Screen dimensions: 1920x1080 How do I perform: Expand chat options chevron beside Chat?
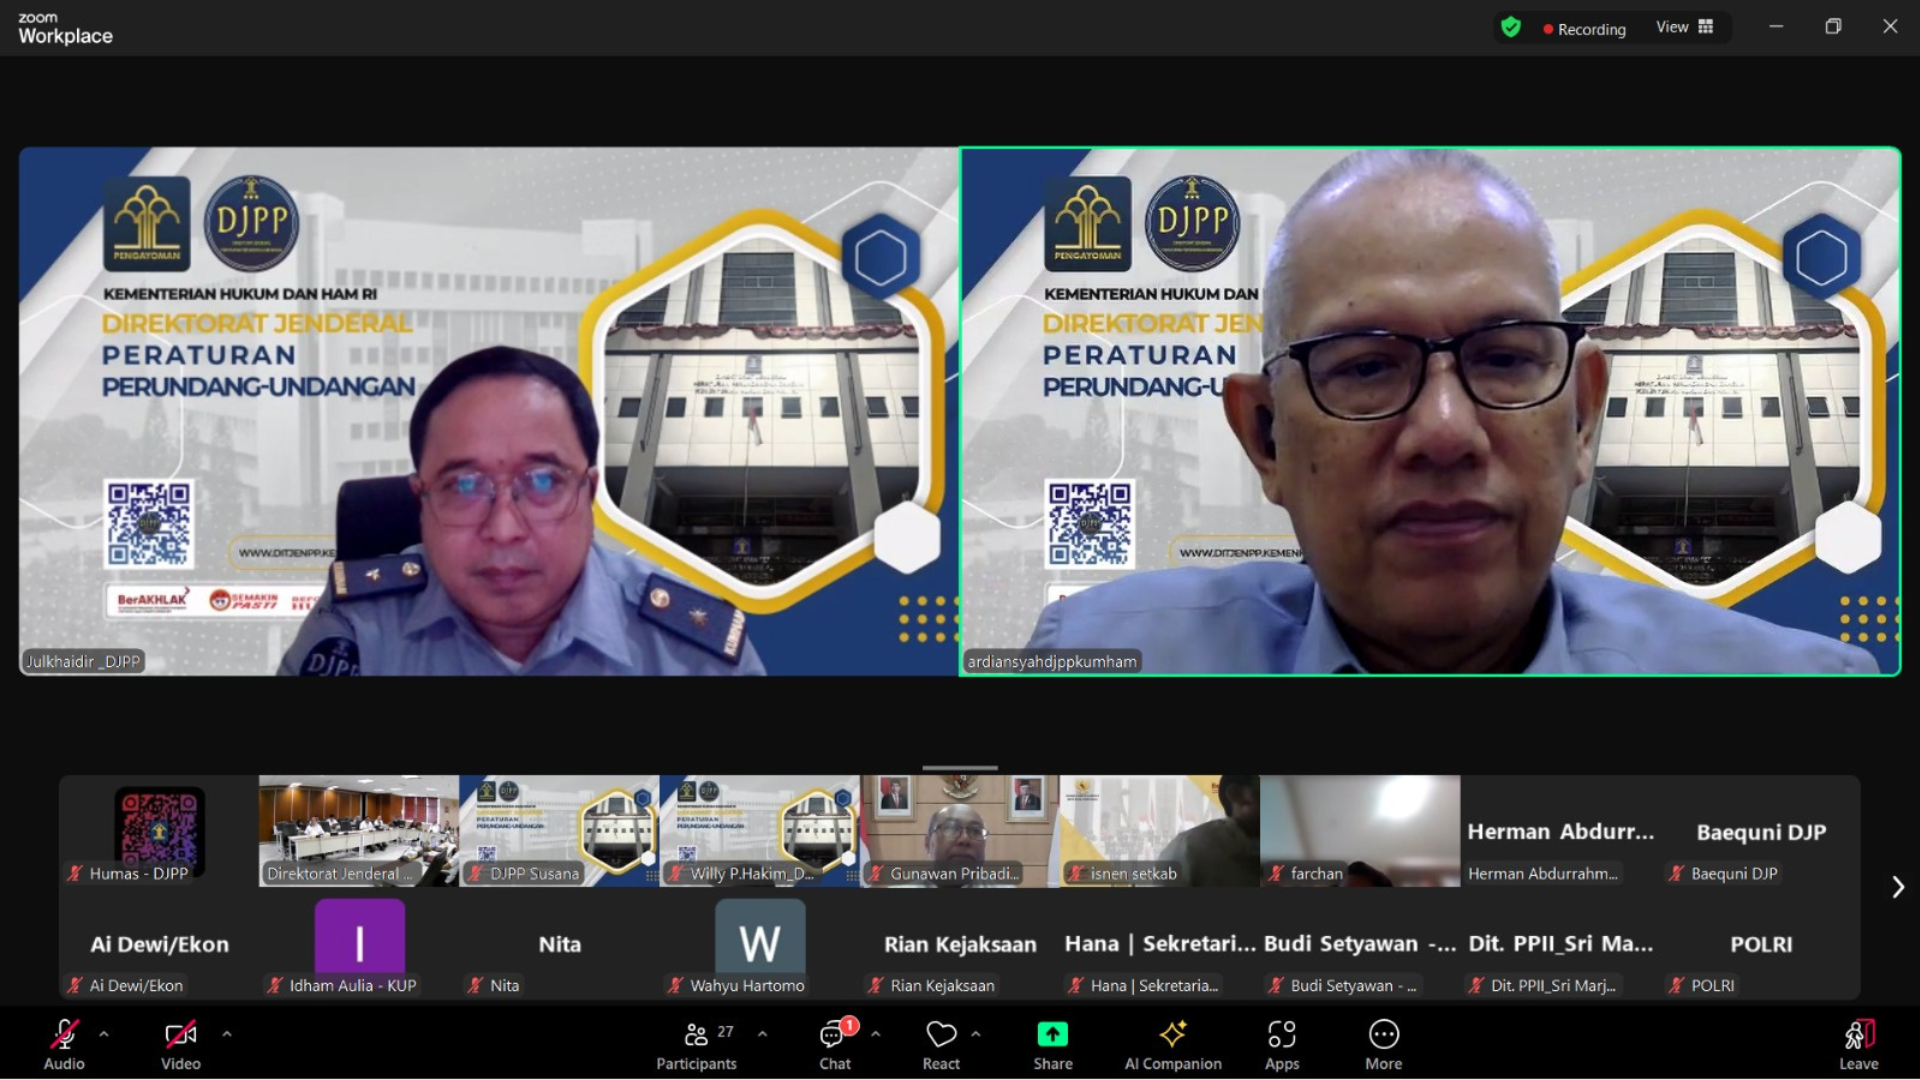876,1034
